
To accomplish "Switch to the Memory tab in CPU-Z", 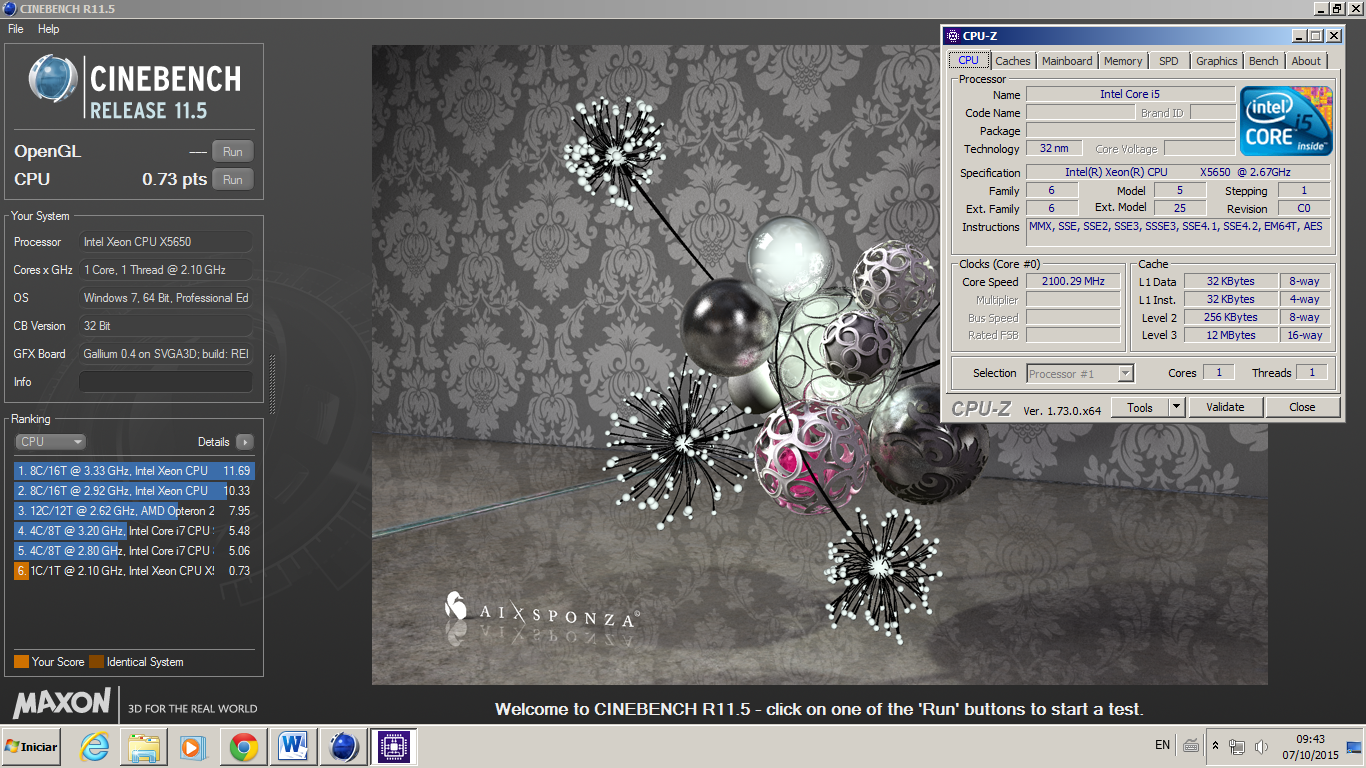I will pos(1123,61).
